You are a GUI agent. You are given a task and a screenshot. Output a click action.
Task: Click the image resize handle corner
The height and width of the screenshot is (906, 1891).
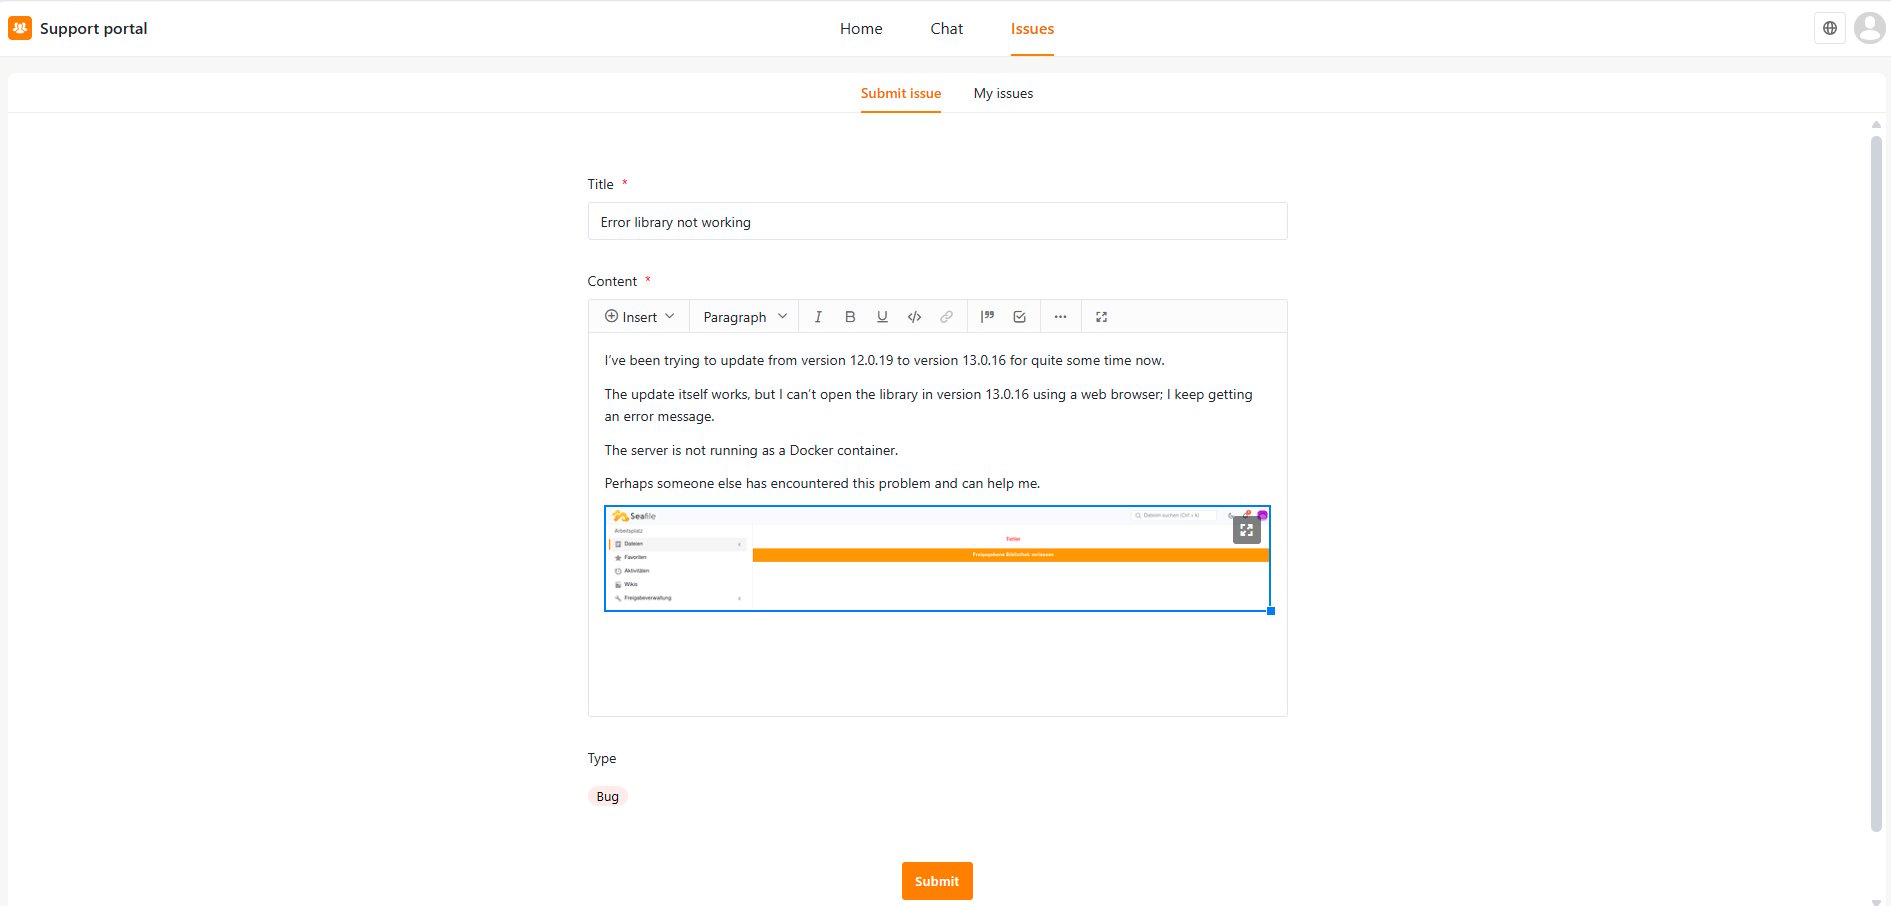click(x=1271, y=611)
